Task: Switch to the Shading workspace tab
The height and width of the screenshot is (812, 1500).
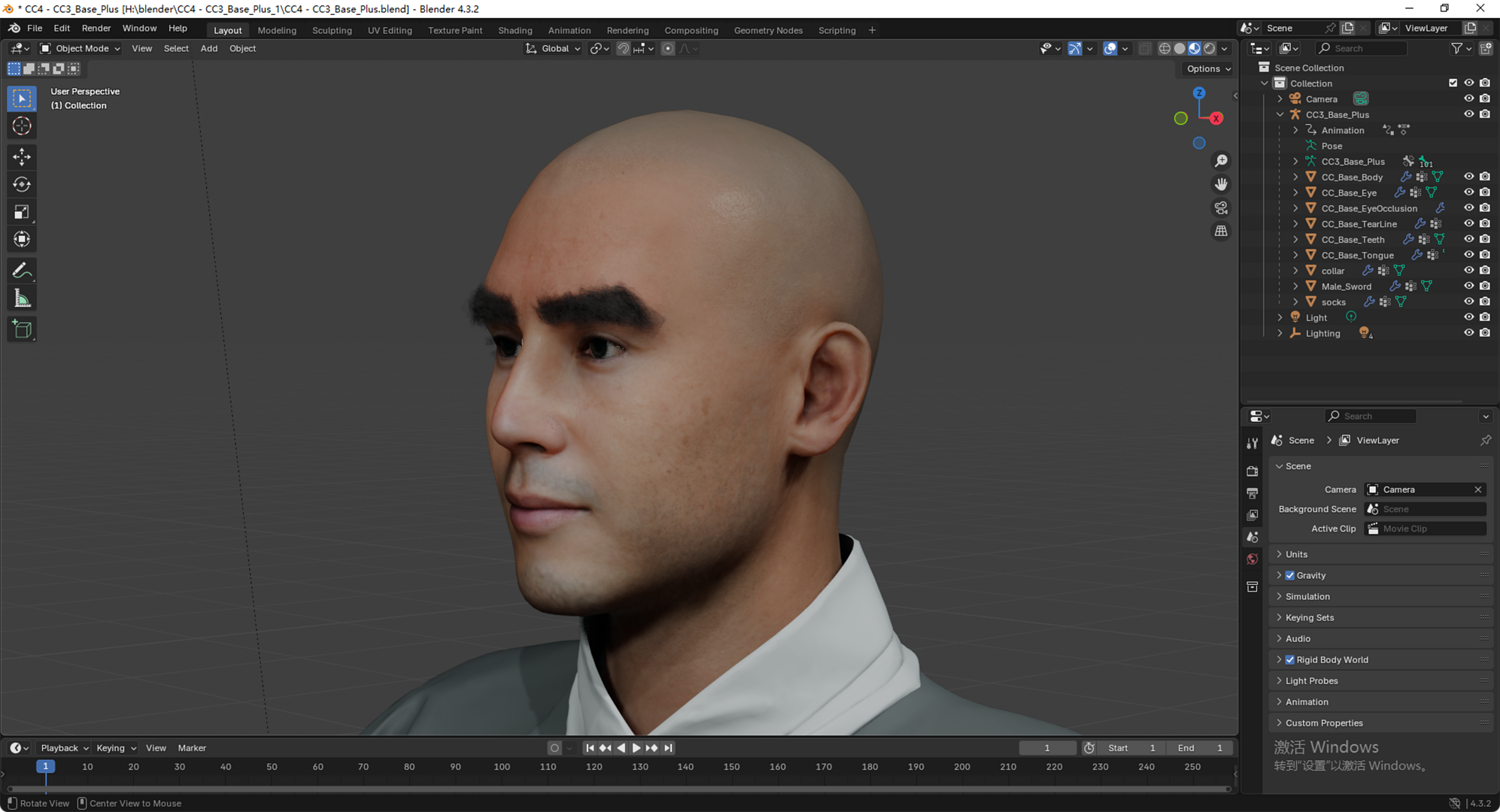Action: [515, 30]
